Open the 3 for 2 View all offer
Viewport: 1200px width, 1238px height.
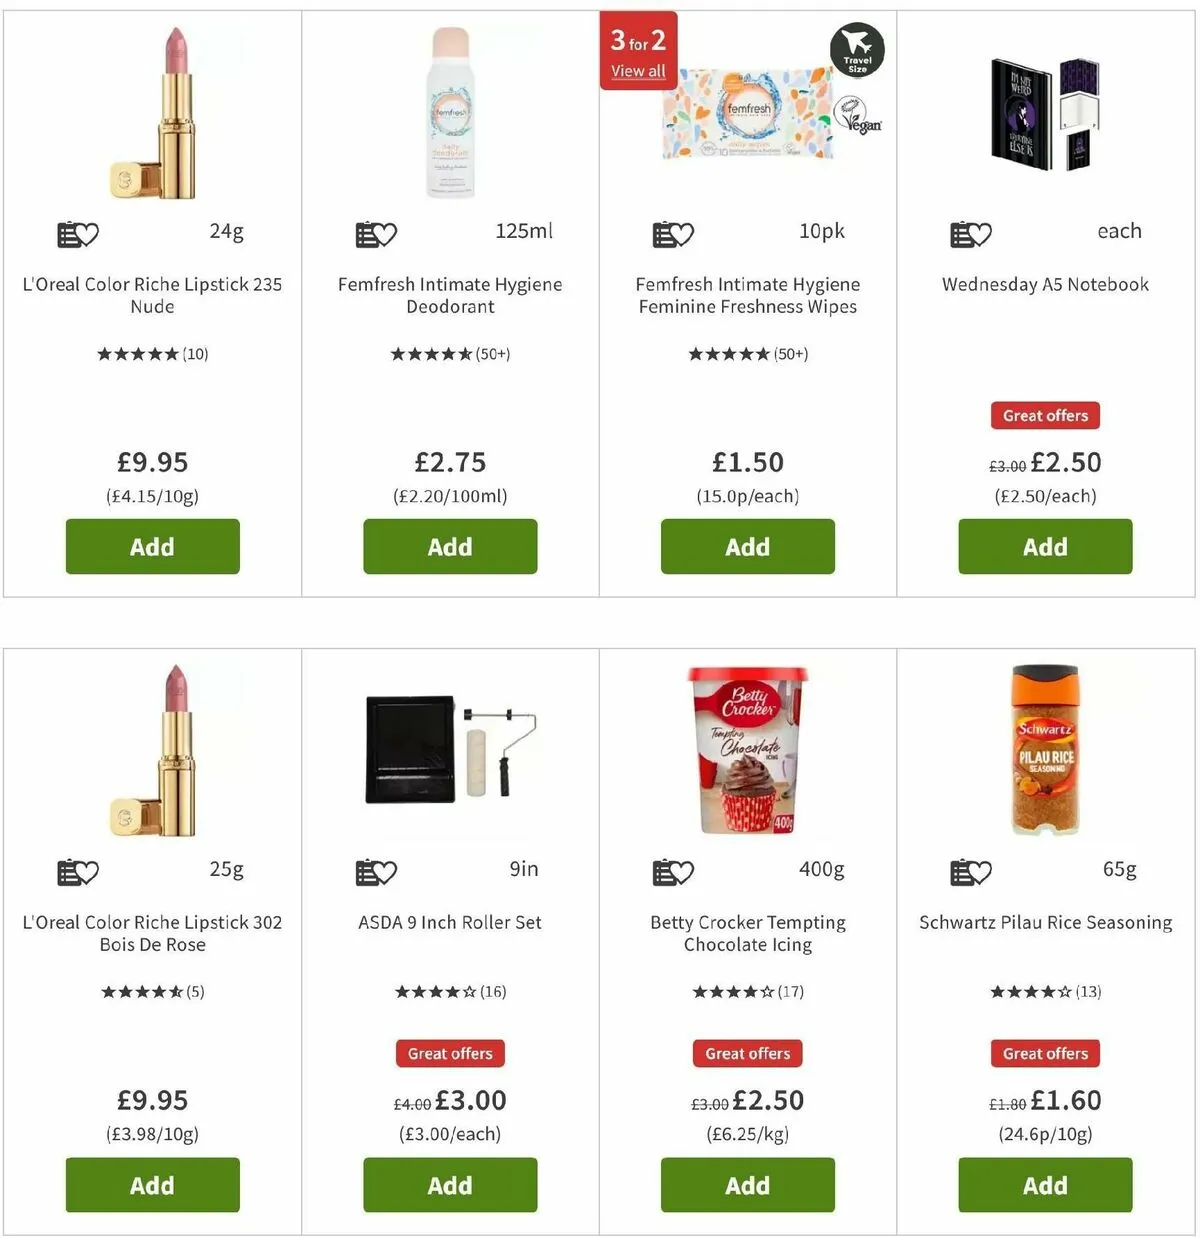coord(638,71)
